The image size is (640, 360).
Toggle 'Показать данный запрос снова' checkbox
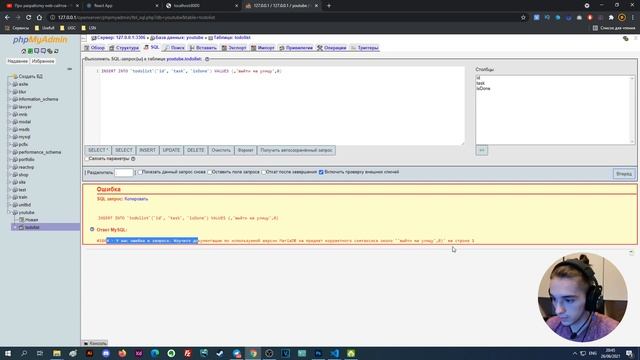(x=140, y=172)
